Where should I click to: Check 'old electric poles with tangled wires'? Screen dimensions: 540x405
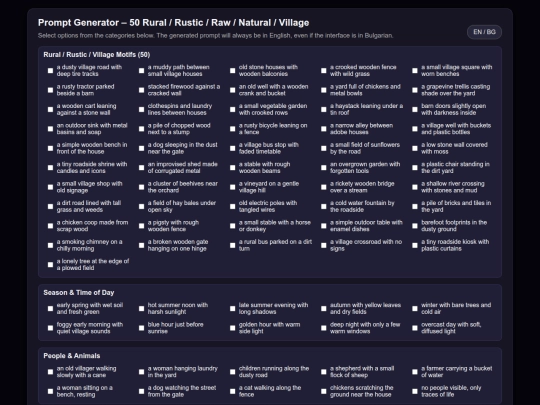(233, 207)
